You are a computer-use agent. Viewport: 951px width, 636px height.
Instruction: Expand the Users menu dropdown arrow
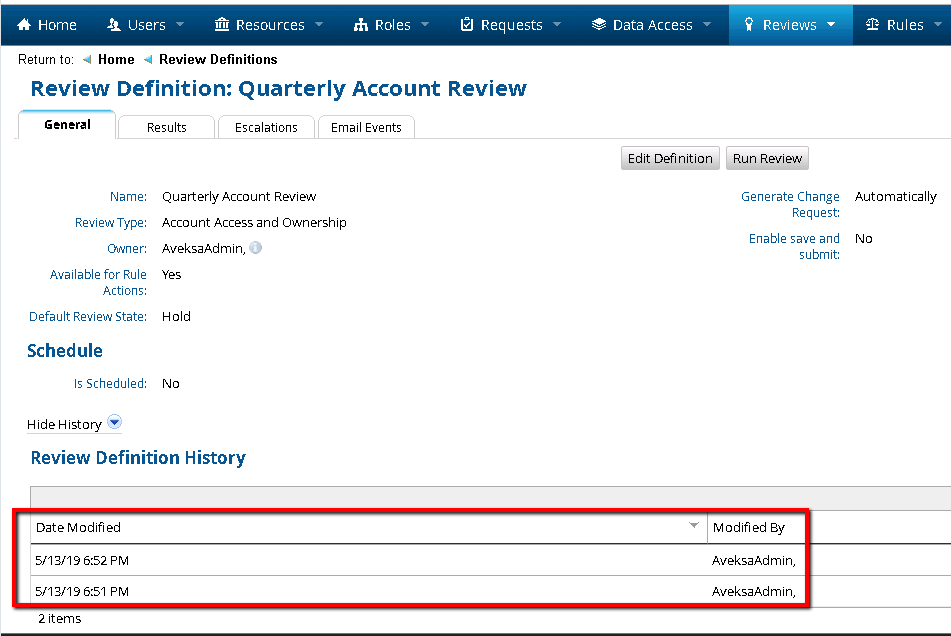(180, 25)
